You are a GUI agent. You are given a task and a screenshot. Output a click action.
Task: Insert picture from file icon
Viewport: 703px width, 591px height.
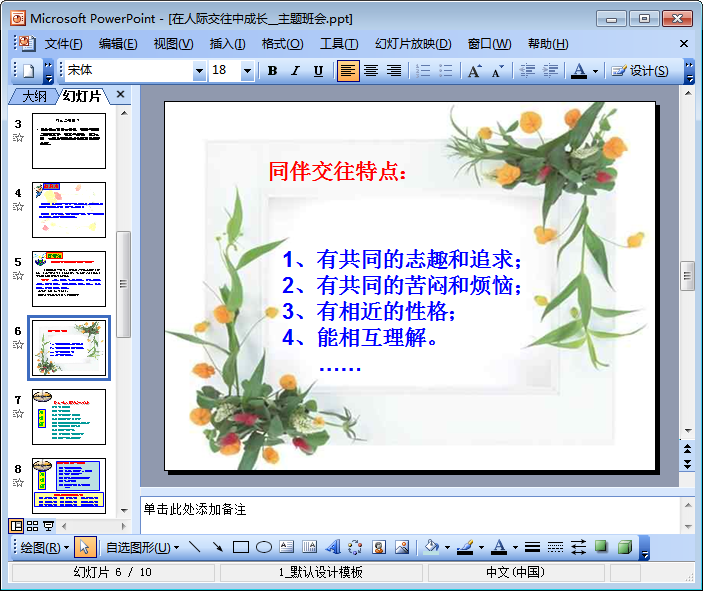pyautogui.click(x=402, y=548)
